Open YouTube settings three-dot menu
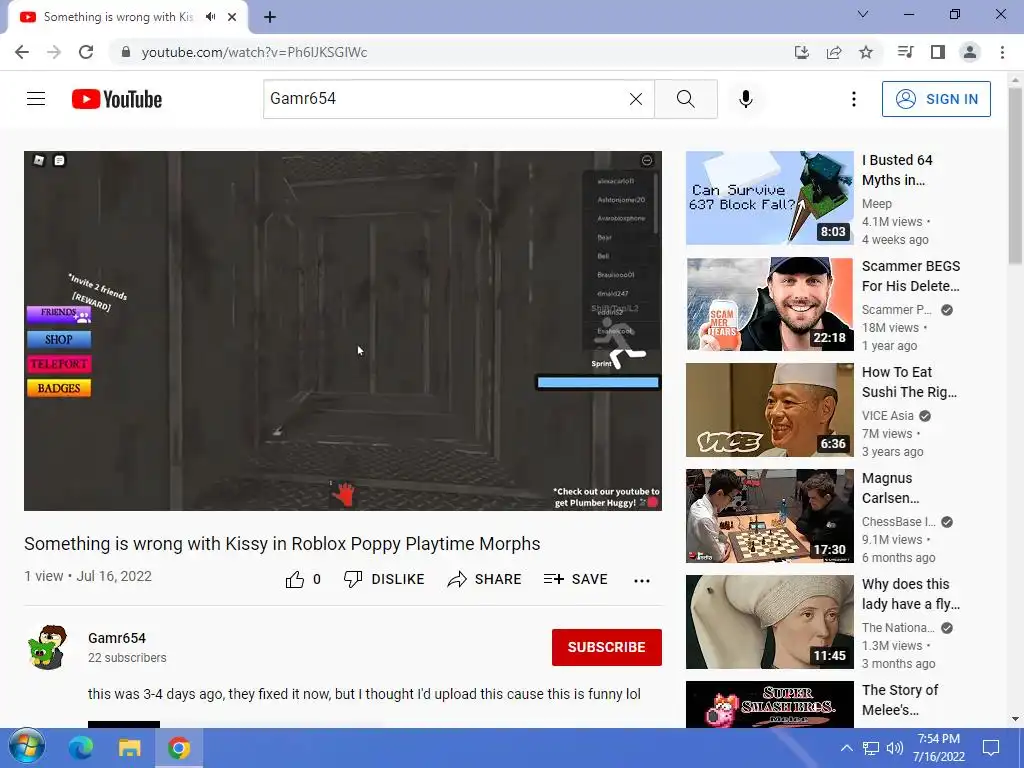 (854, 99)
